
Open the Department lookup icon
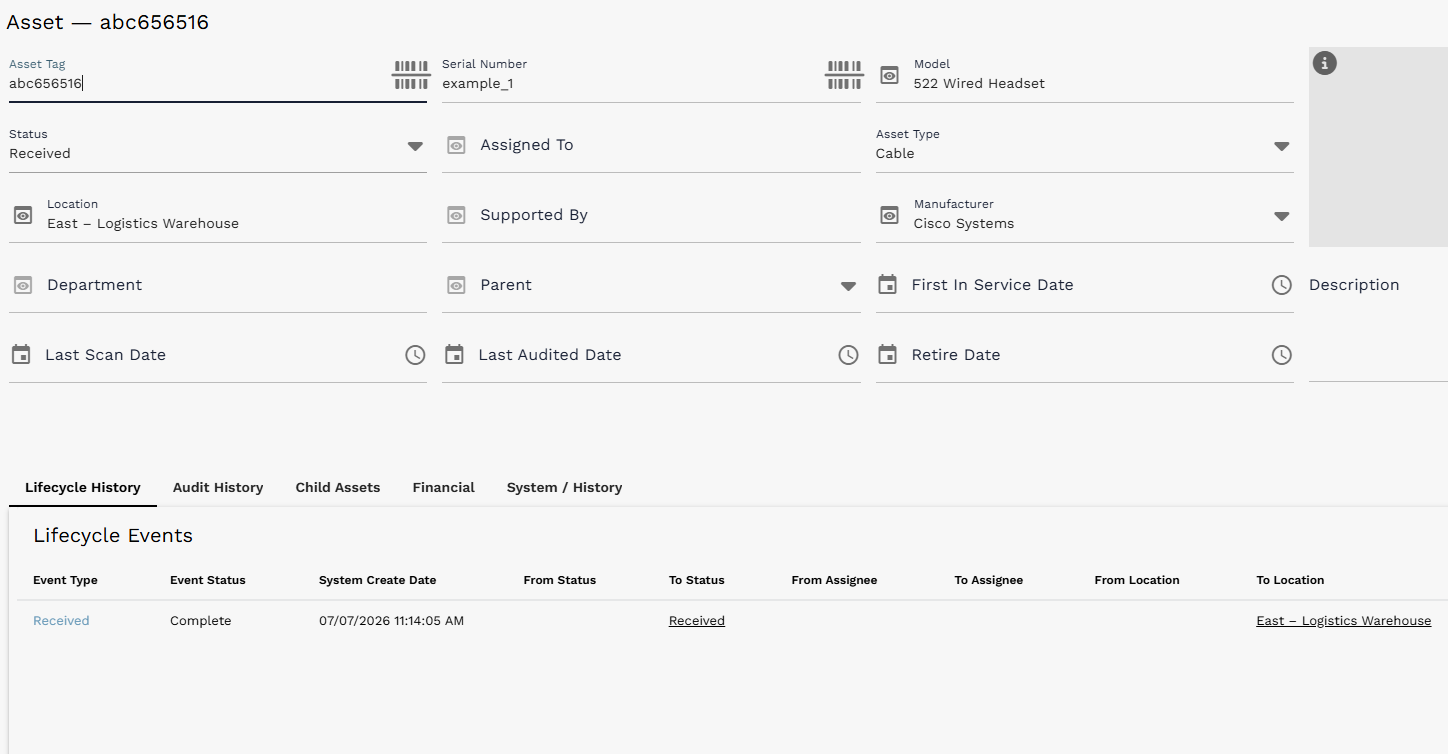tap(23, 285)
